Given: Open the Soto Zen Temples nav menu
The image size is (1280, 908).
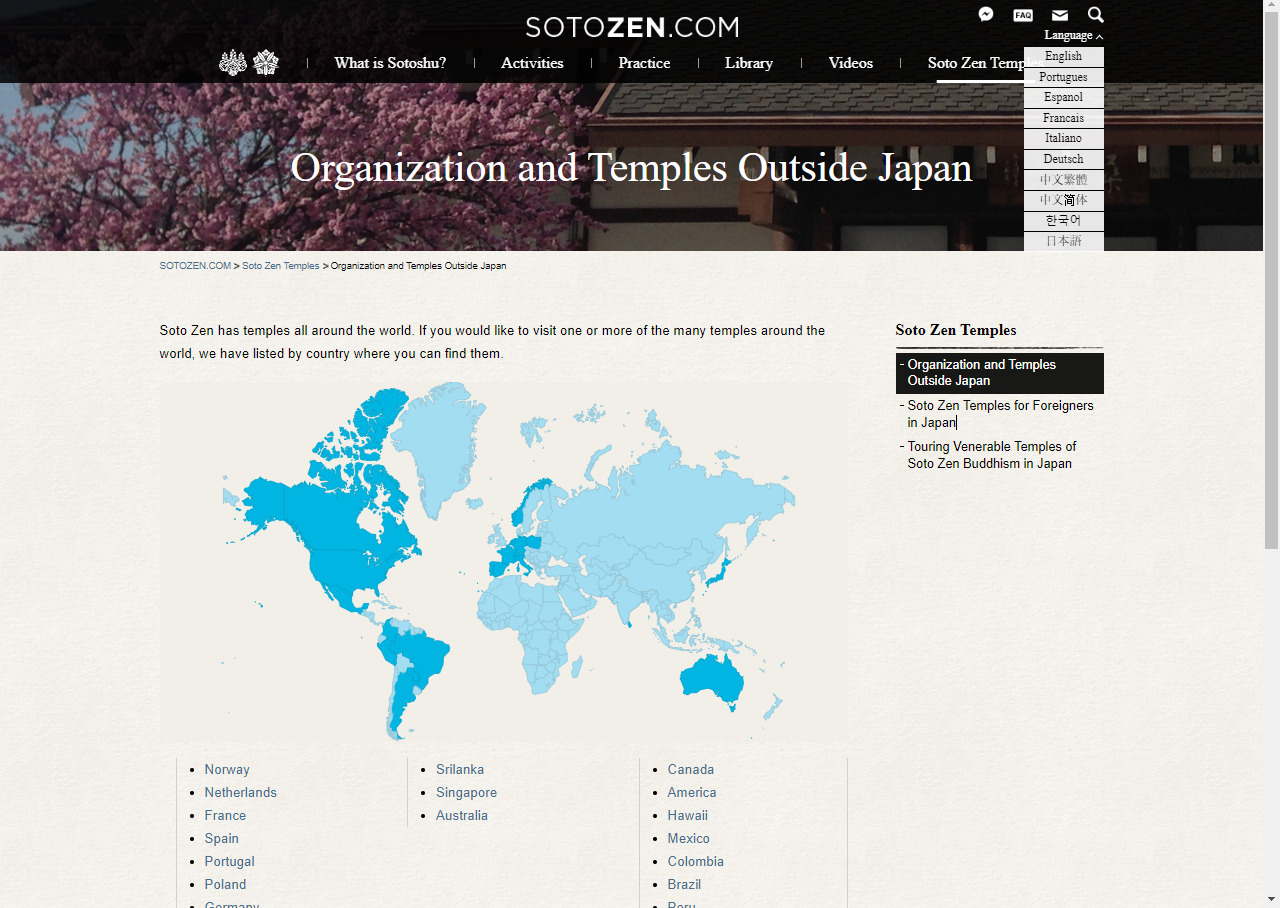Looking at the screenshot, I should (x=976, y=63).
